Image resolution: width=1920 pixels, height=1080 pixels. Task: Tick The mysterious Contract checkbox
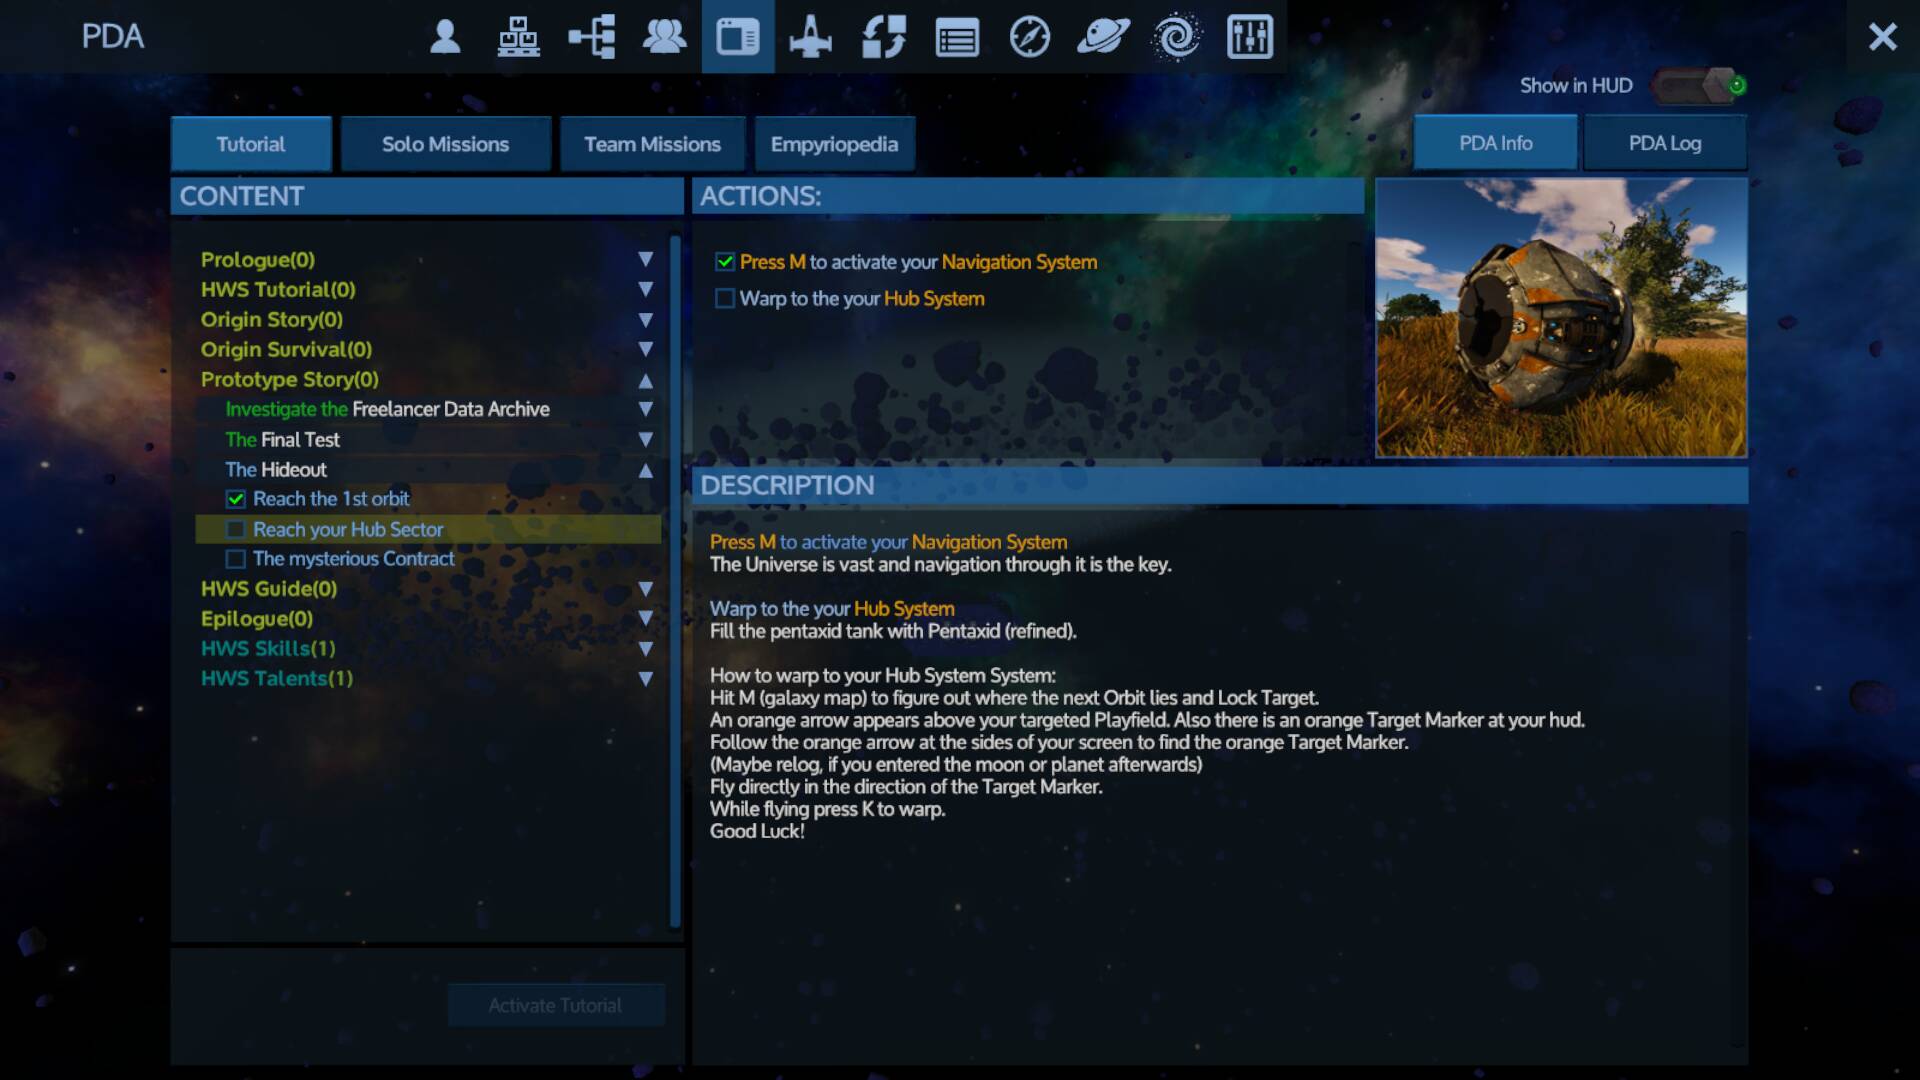(236, 559)
